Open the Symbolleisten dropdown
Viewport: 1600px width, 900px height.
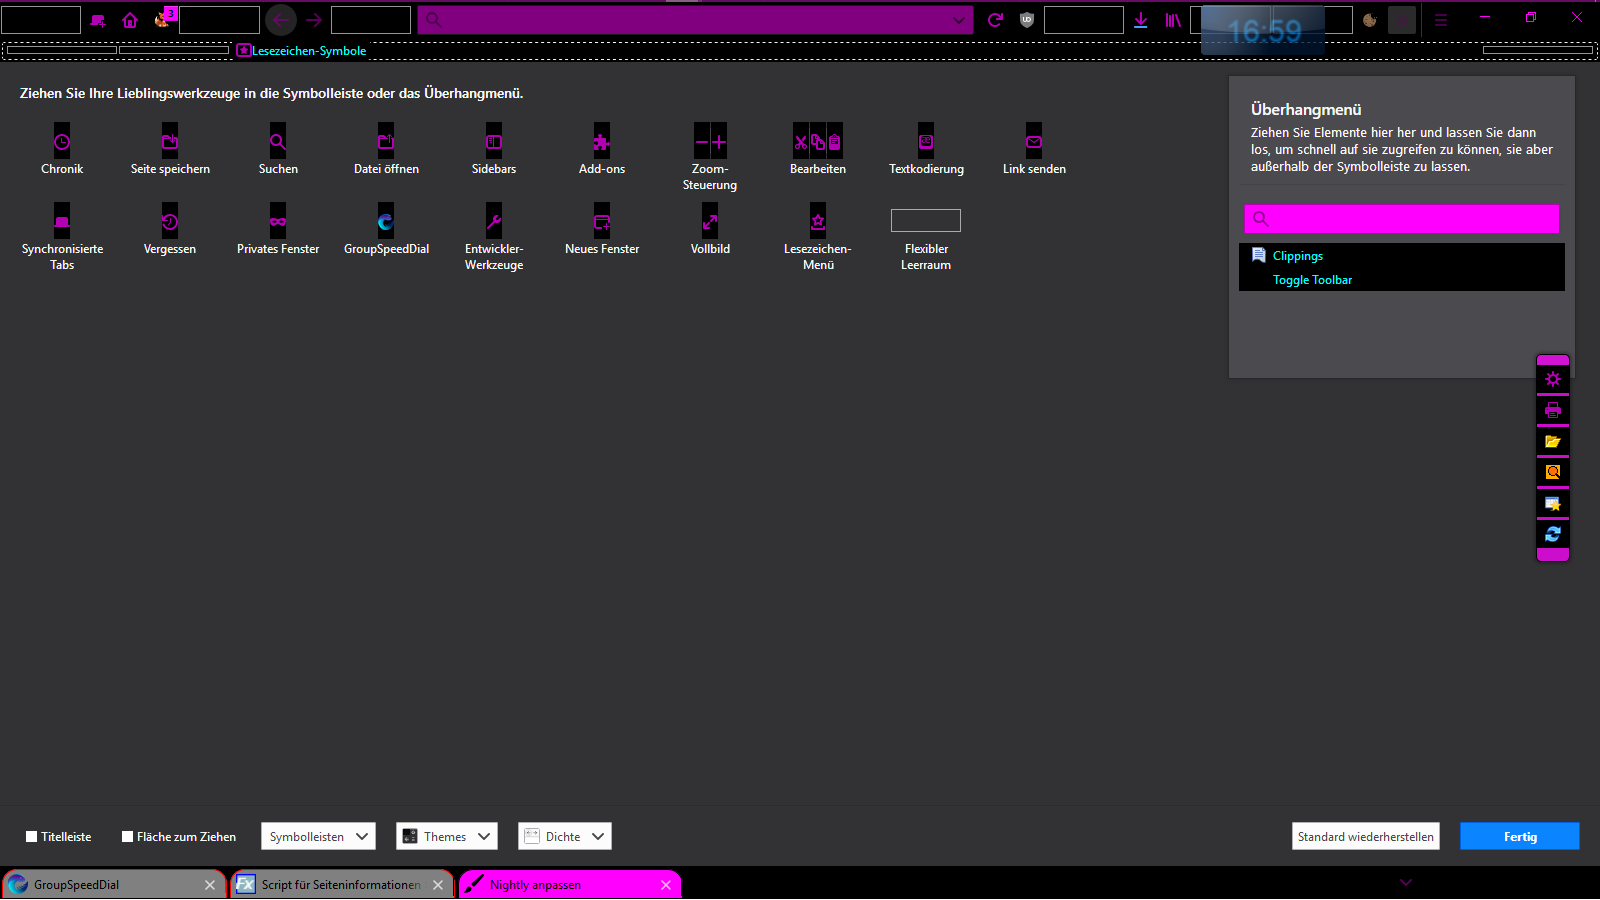[318, 837]
